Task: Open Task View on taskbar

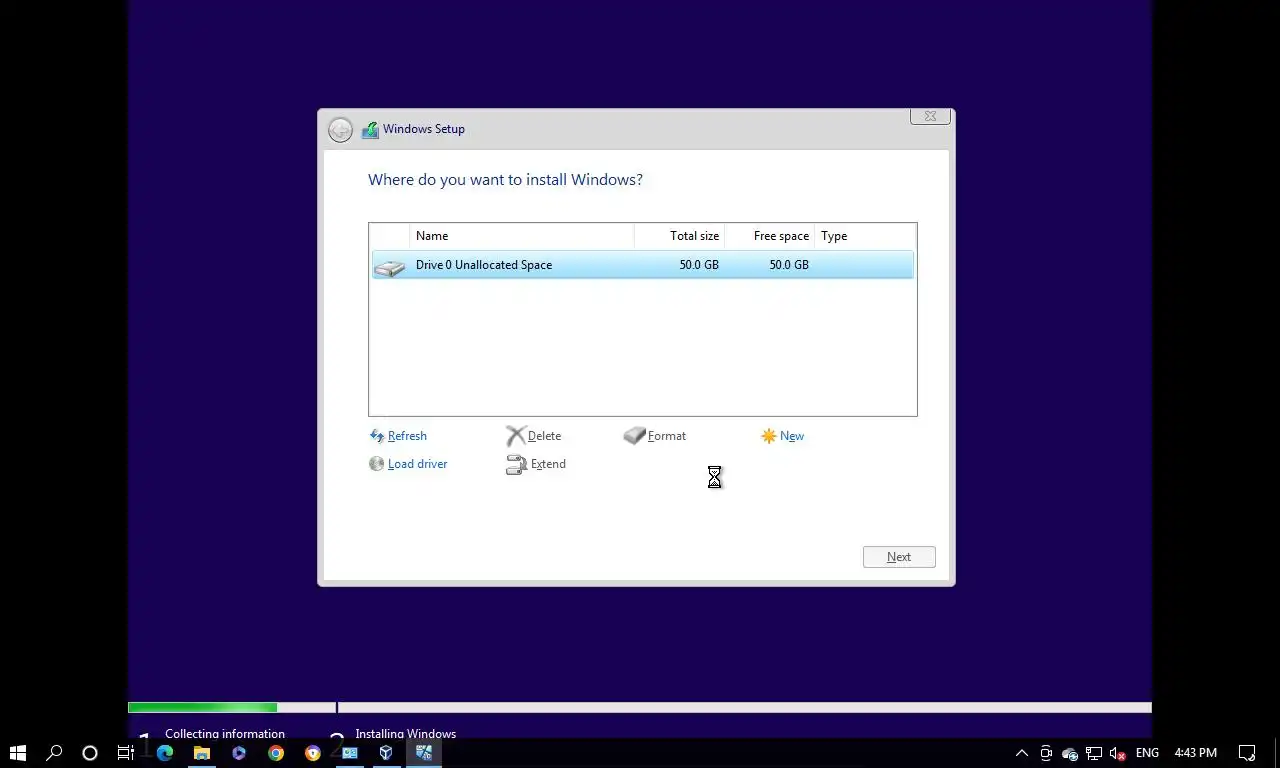Action: point(126,753)
